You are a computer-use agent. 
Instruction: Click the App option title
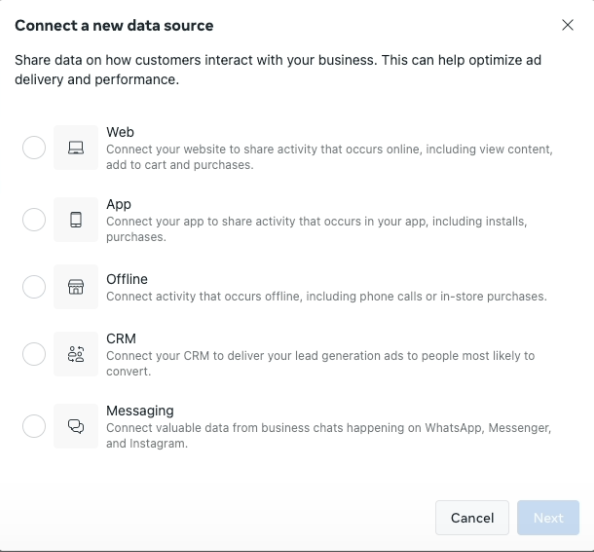(119, 205)
